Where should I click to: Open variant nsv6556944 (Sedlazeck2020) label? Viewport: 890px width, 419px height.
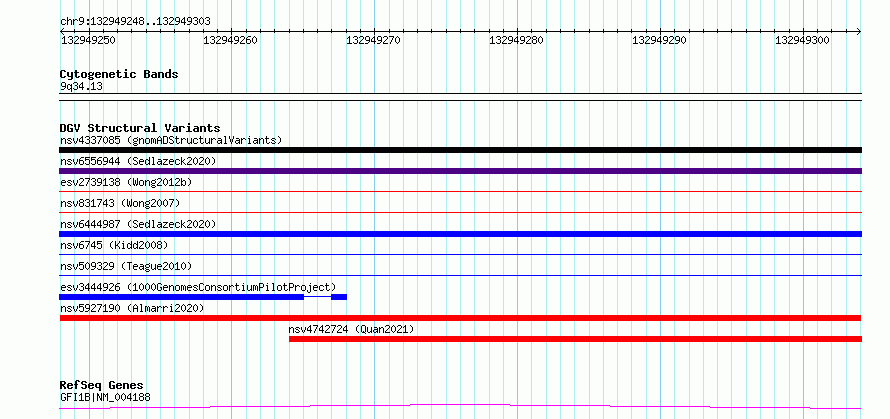(x=138, y=161)
